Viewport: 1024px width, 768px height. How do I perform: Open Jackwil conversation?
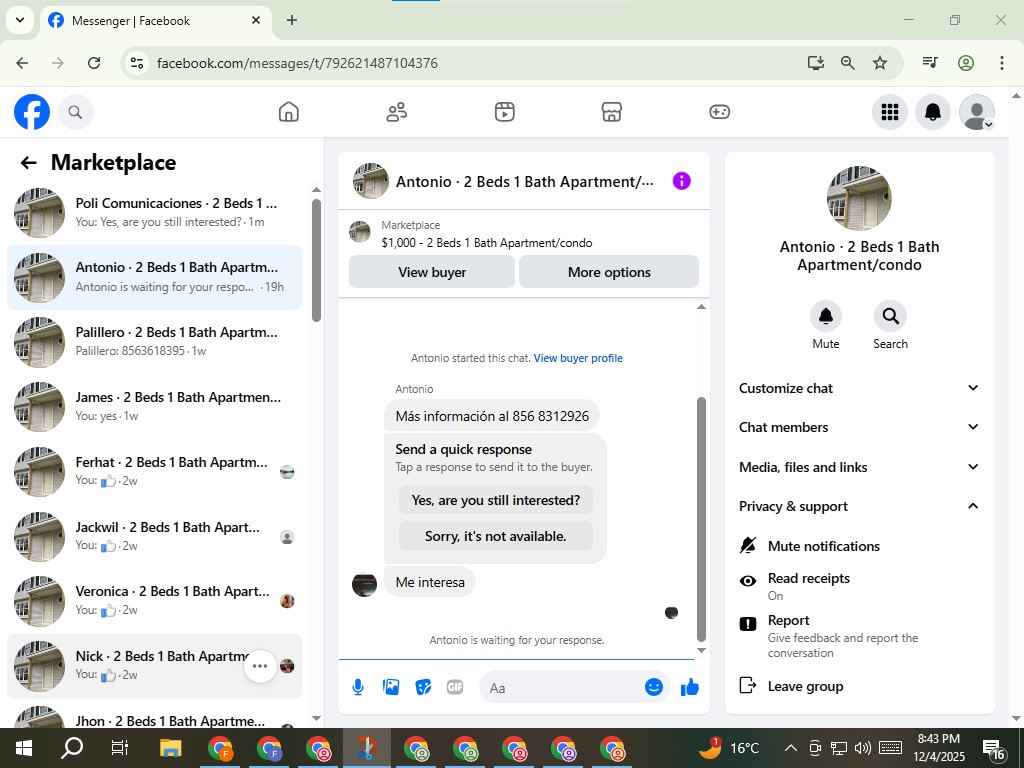(154, 536)
